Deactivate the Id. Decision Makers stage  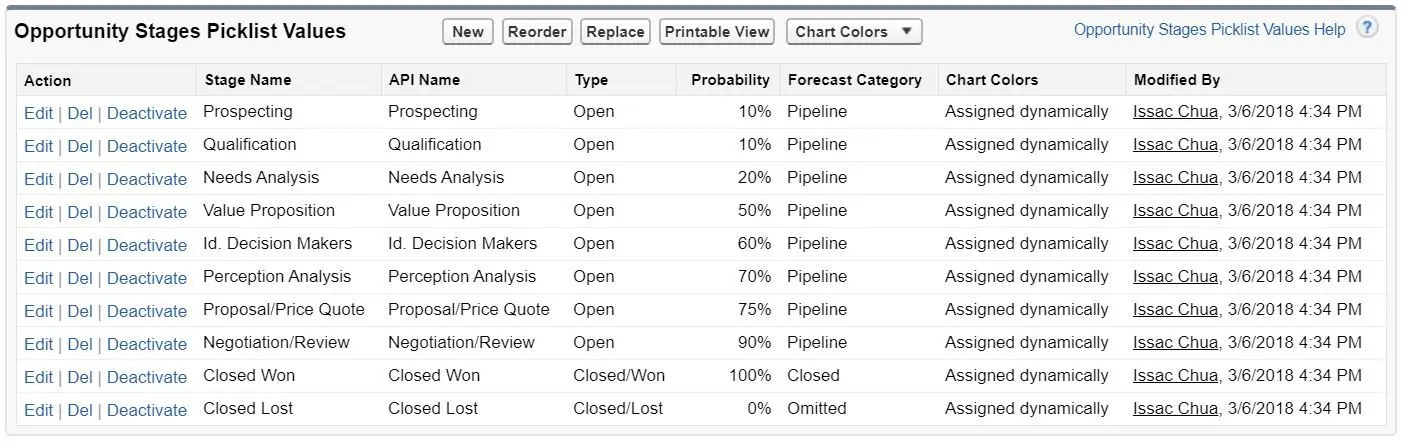pos(147,245)
